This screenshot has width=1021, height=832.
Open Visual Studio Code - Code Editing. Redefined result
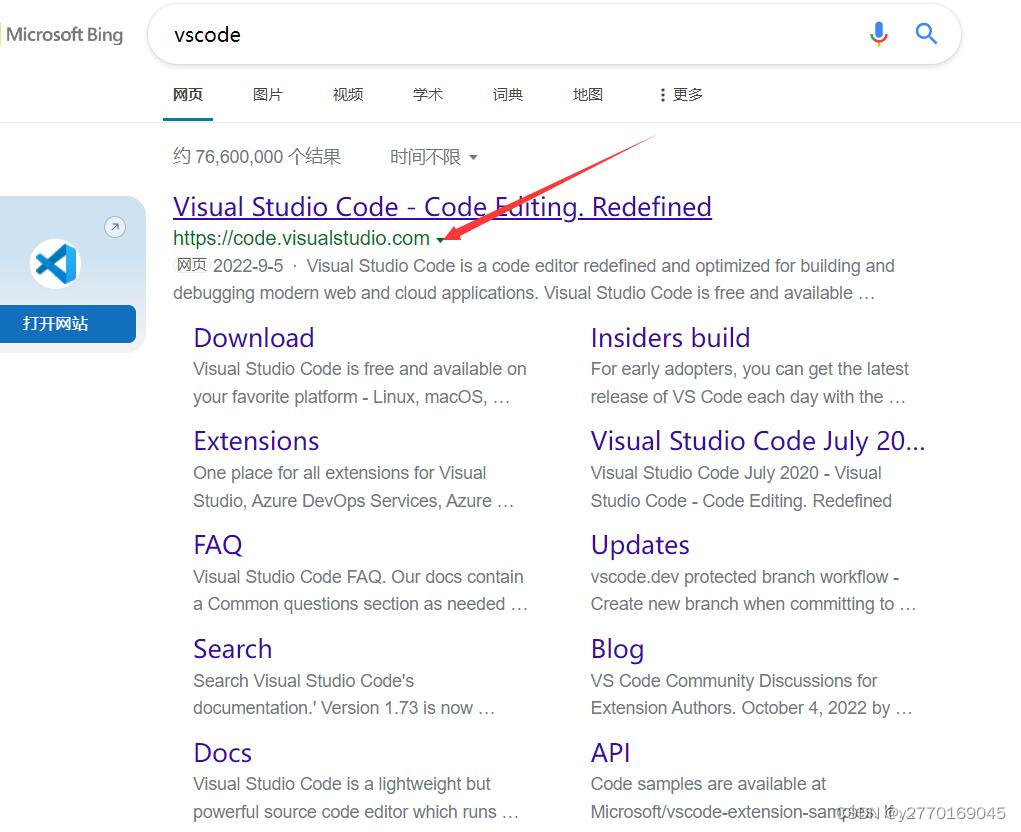[442, 207]
